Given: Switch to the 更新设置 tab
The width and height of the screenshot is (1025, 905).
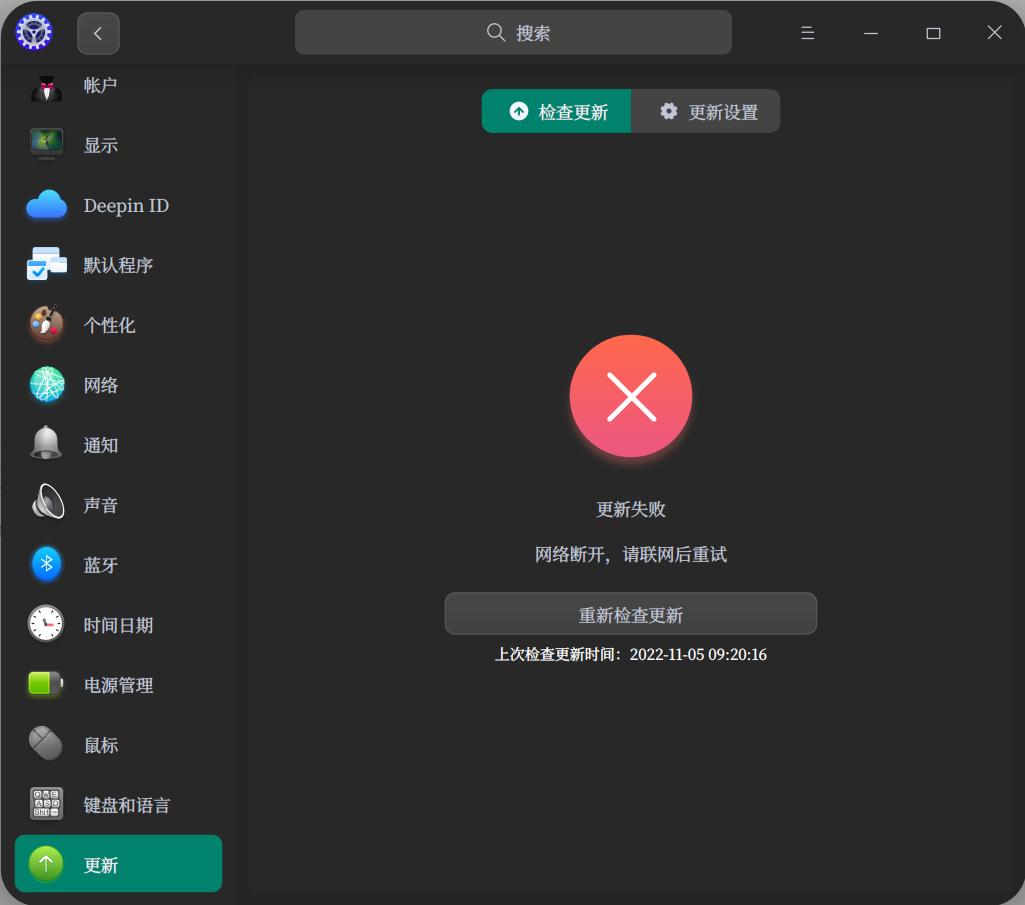Looking at the screenshot, I should 705,111.
